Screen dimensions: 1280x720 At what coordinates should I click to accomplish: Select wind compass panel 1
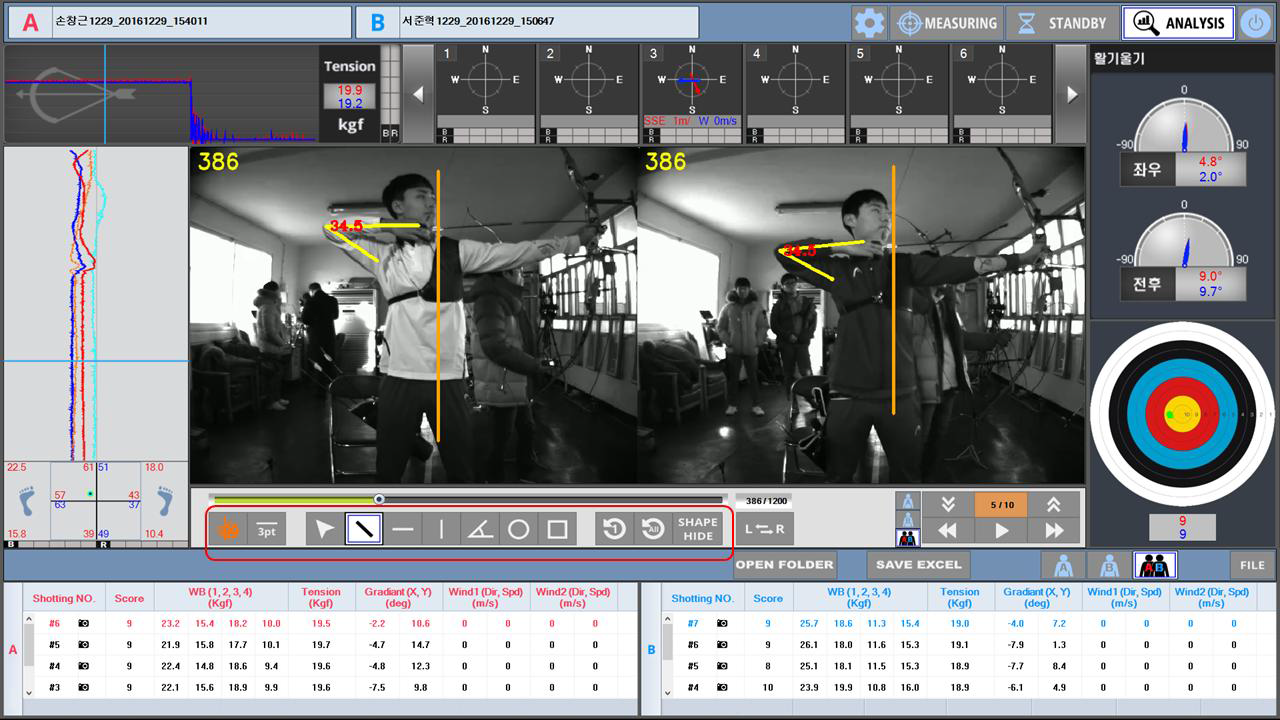(x=486, y=94)
